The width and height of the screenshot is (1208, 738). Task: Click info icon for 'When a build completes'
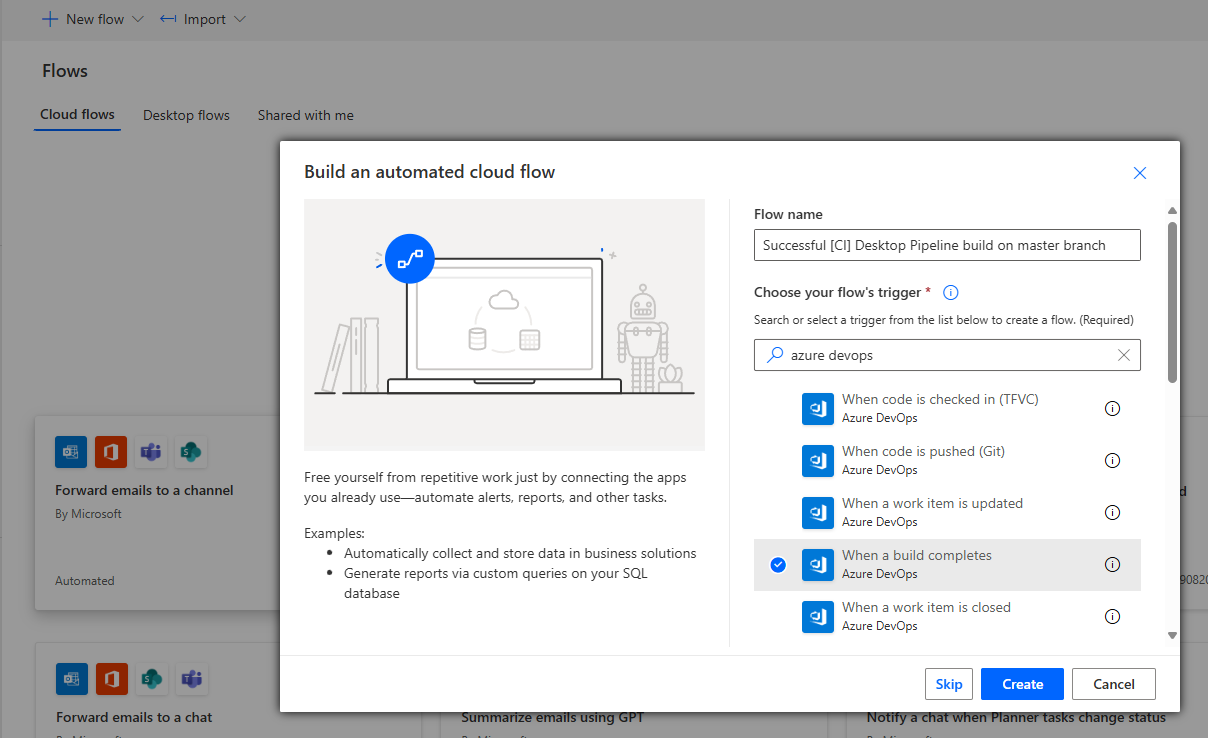click(1111, 565)
